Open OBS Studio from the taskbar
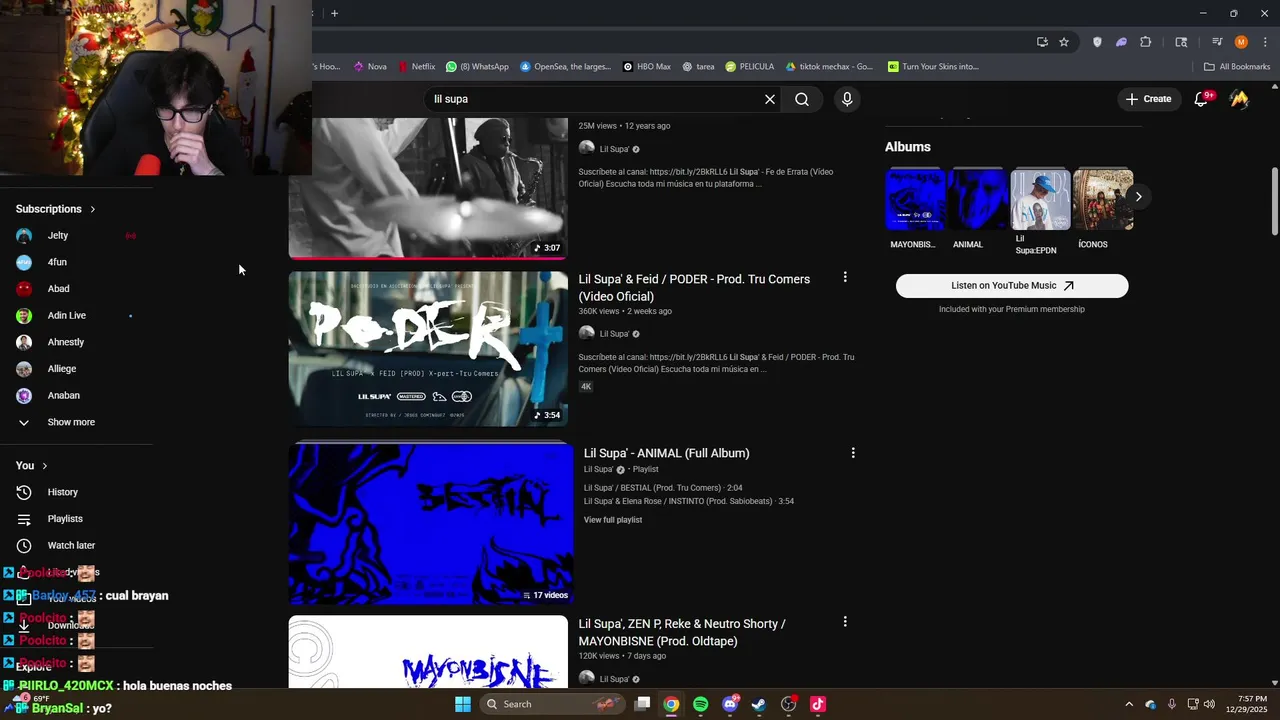The height and width of the screenshot is (720, 1280). point(788,704)
